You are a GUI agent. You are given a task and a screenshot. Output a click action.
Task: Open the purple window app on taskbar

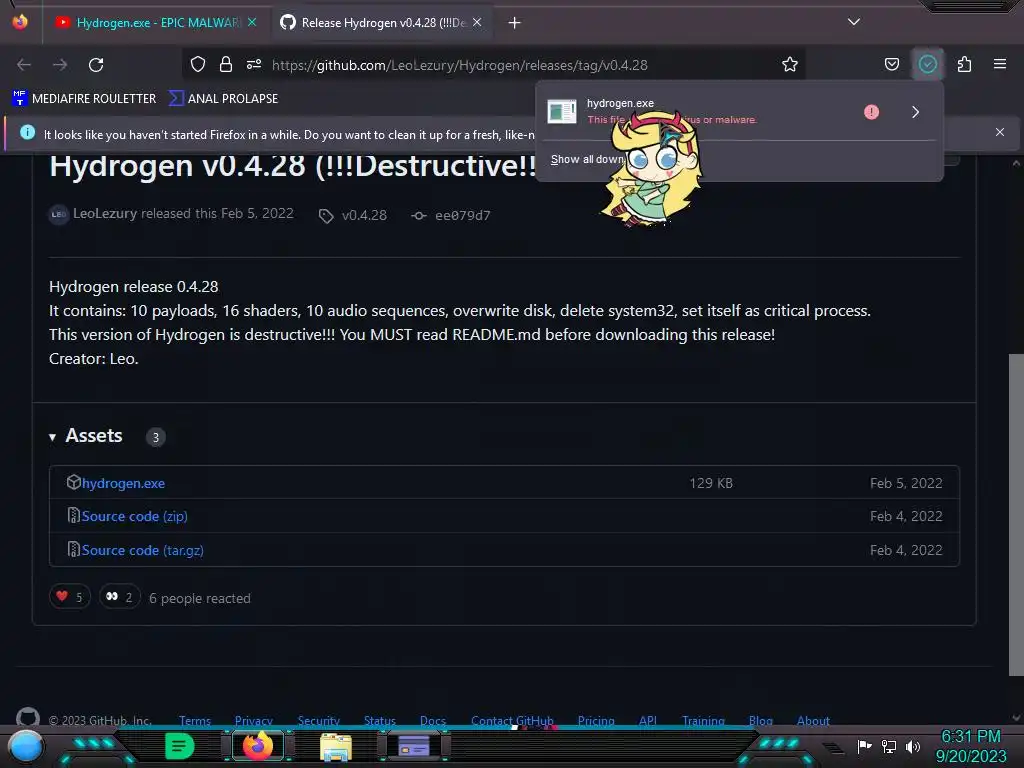click(413, 746)
